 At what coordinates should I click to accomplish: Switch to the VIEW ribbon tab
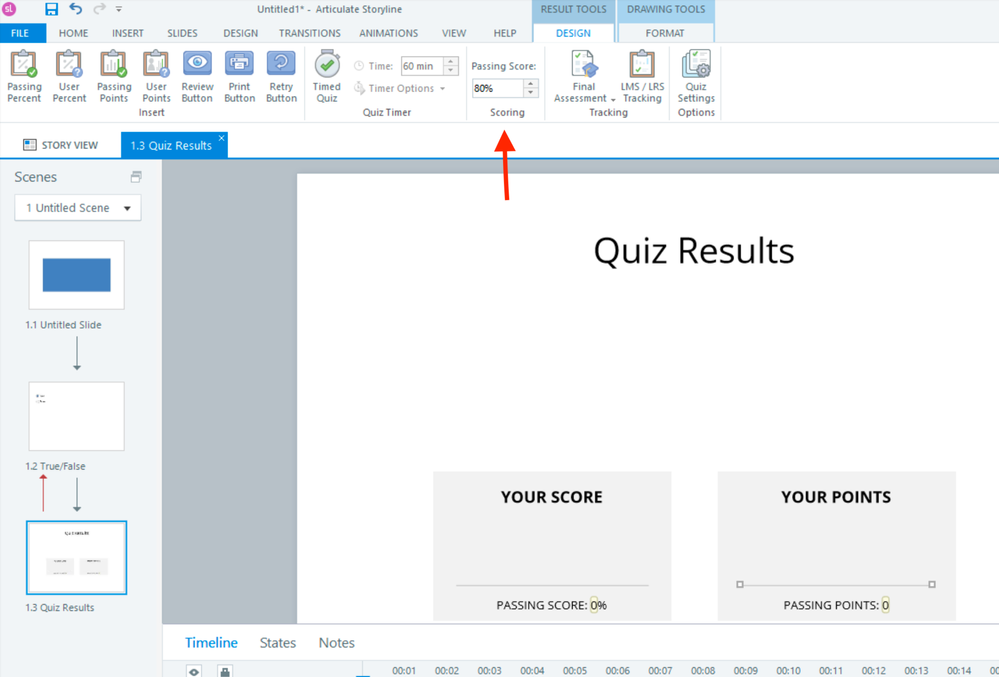454,33
